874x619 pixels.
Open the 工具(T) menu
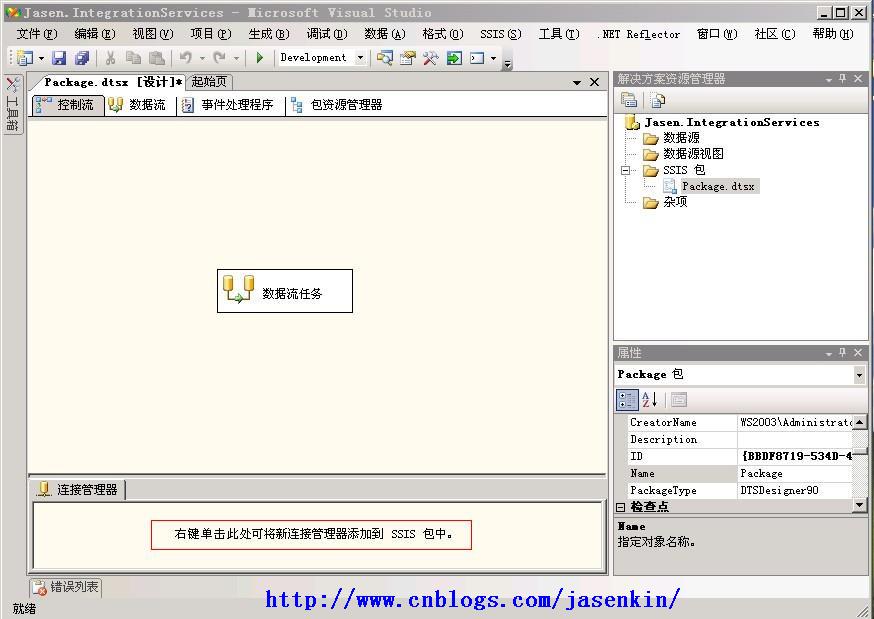click(x=559, y=34)
